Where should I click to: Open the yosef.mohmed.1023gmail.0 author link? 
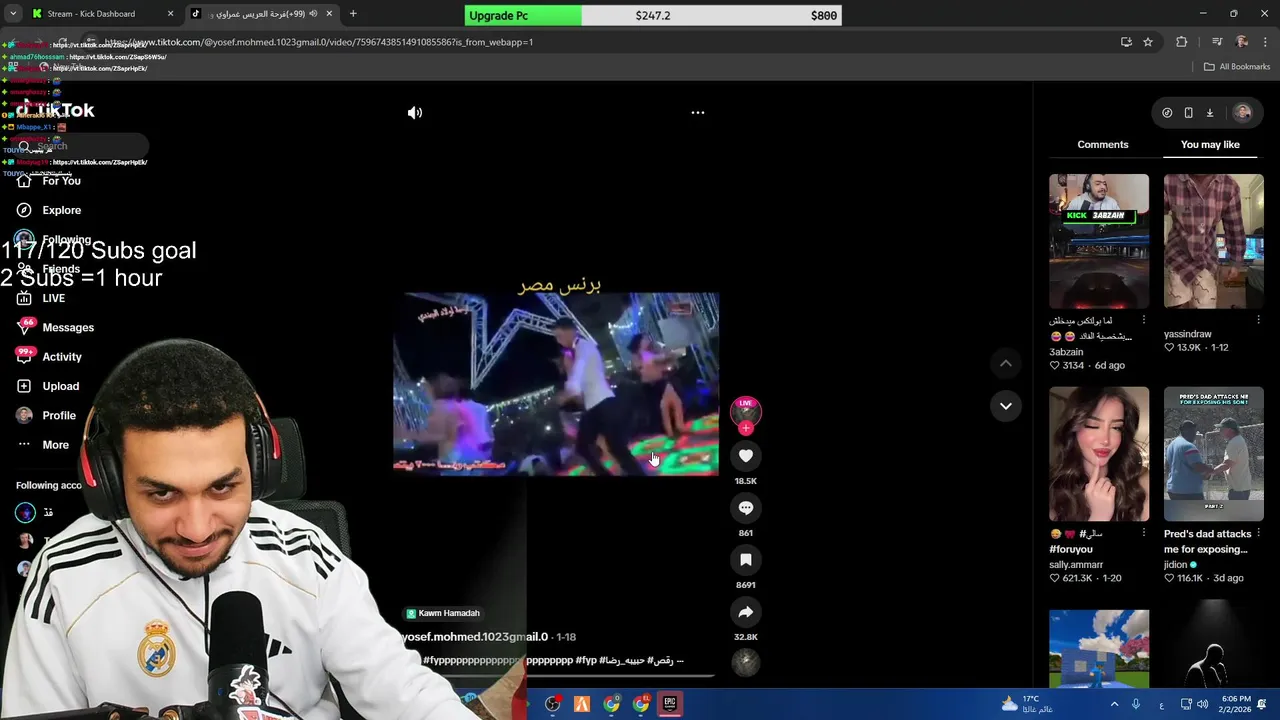tap(475, 637)
